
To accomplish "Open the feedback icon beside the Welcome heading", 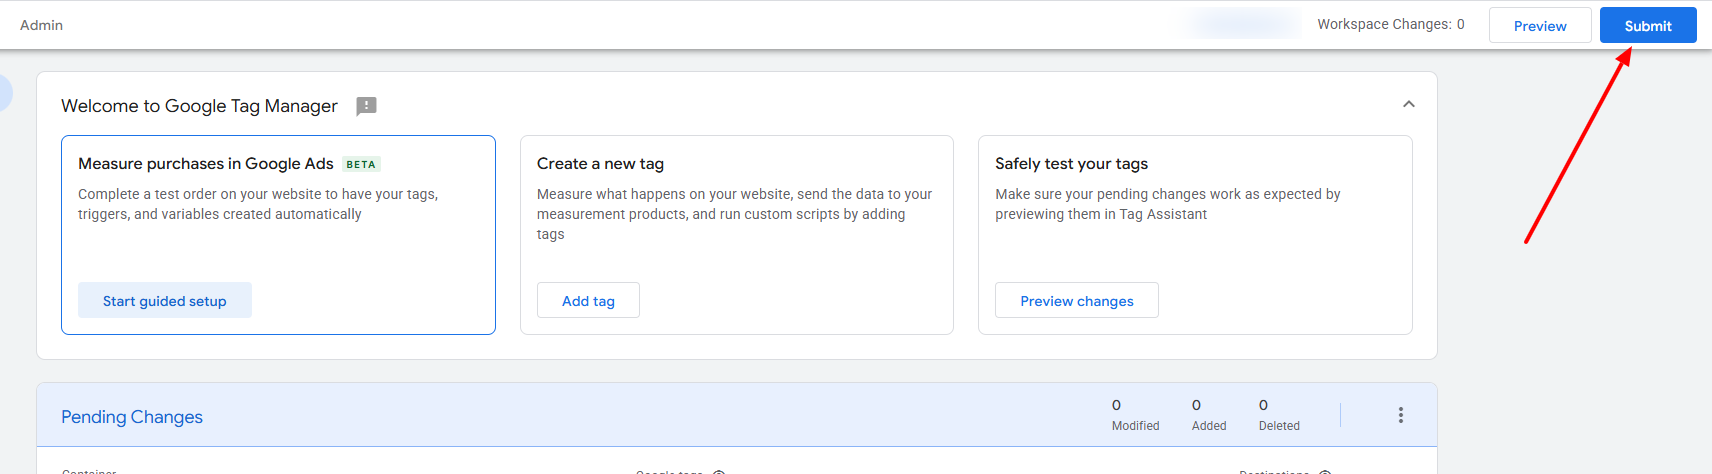I will tap(366, 106).
